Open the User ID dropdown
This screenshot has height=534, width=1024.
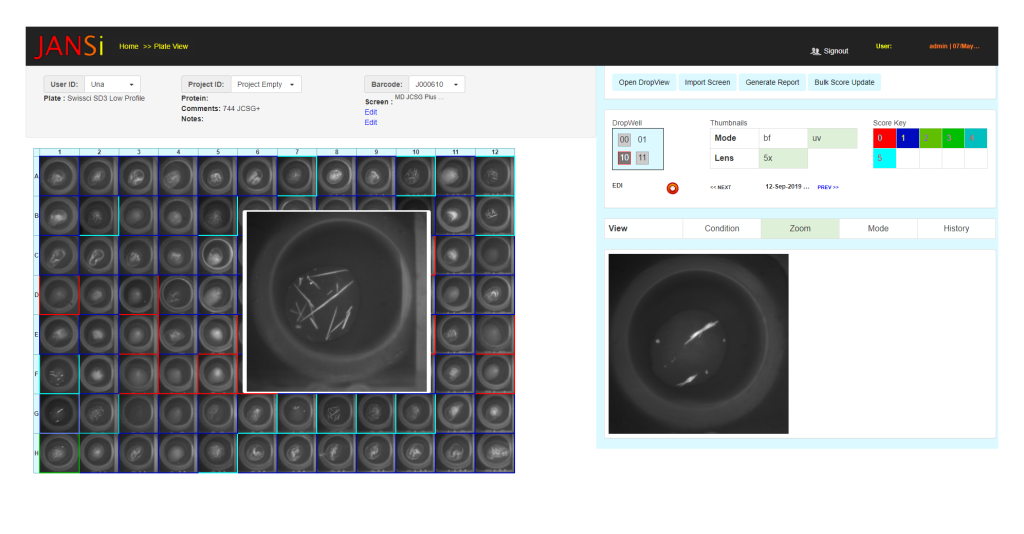coord(112,85)
